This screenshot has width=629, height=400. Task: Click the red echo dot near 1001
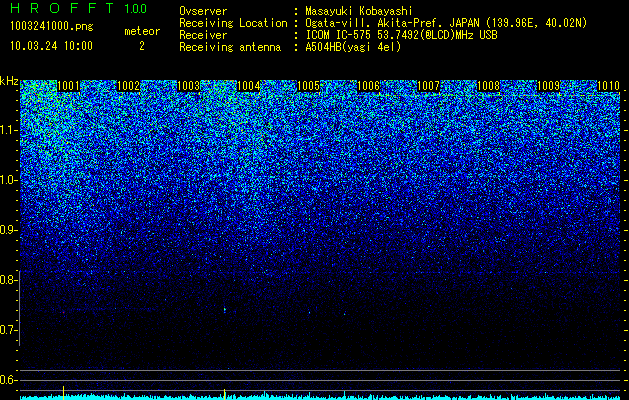pos(63,312)
